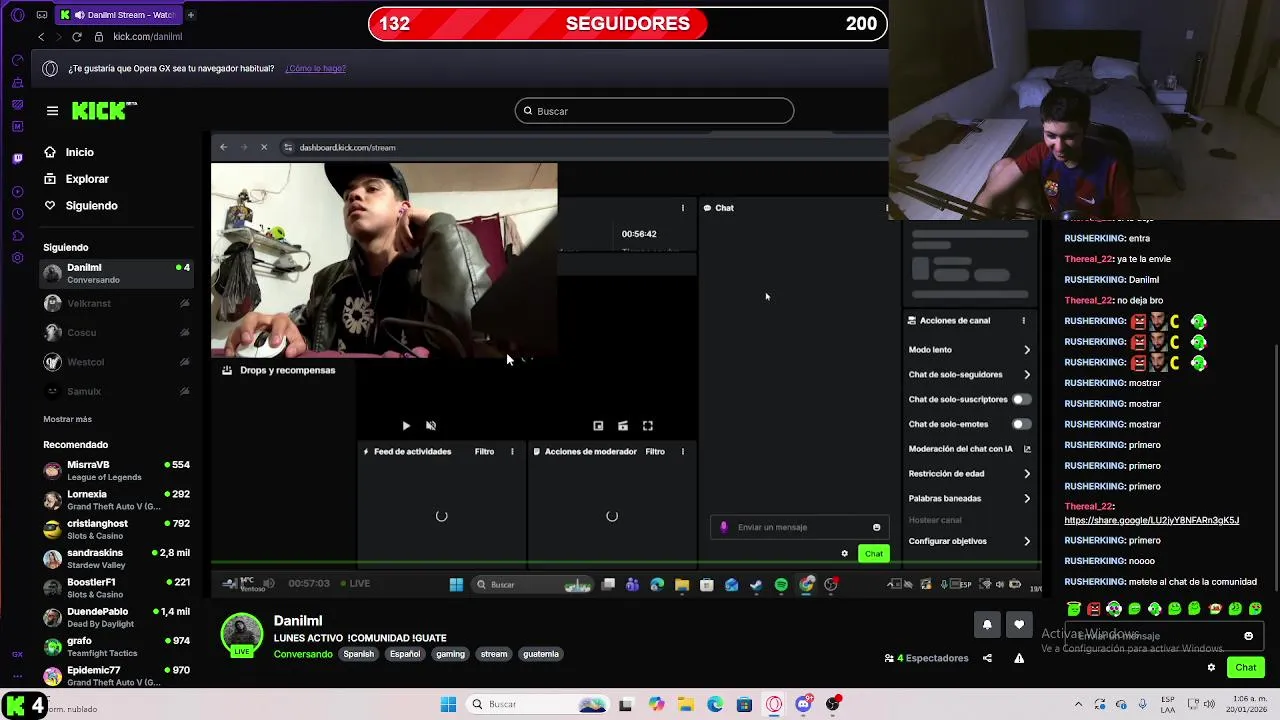This screenshot has width=1280, height=720.
Task: Open MisrraVB recommended channel
Action: click(x=116, y=470)
